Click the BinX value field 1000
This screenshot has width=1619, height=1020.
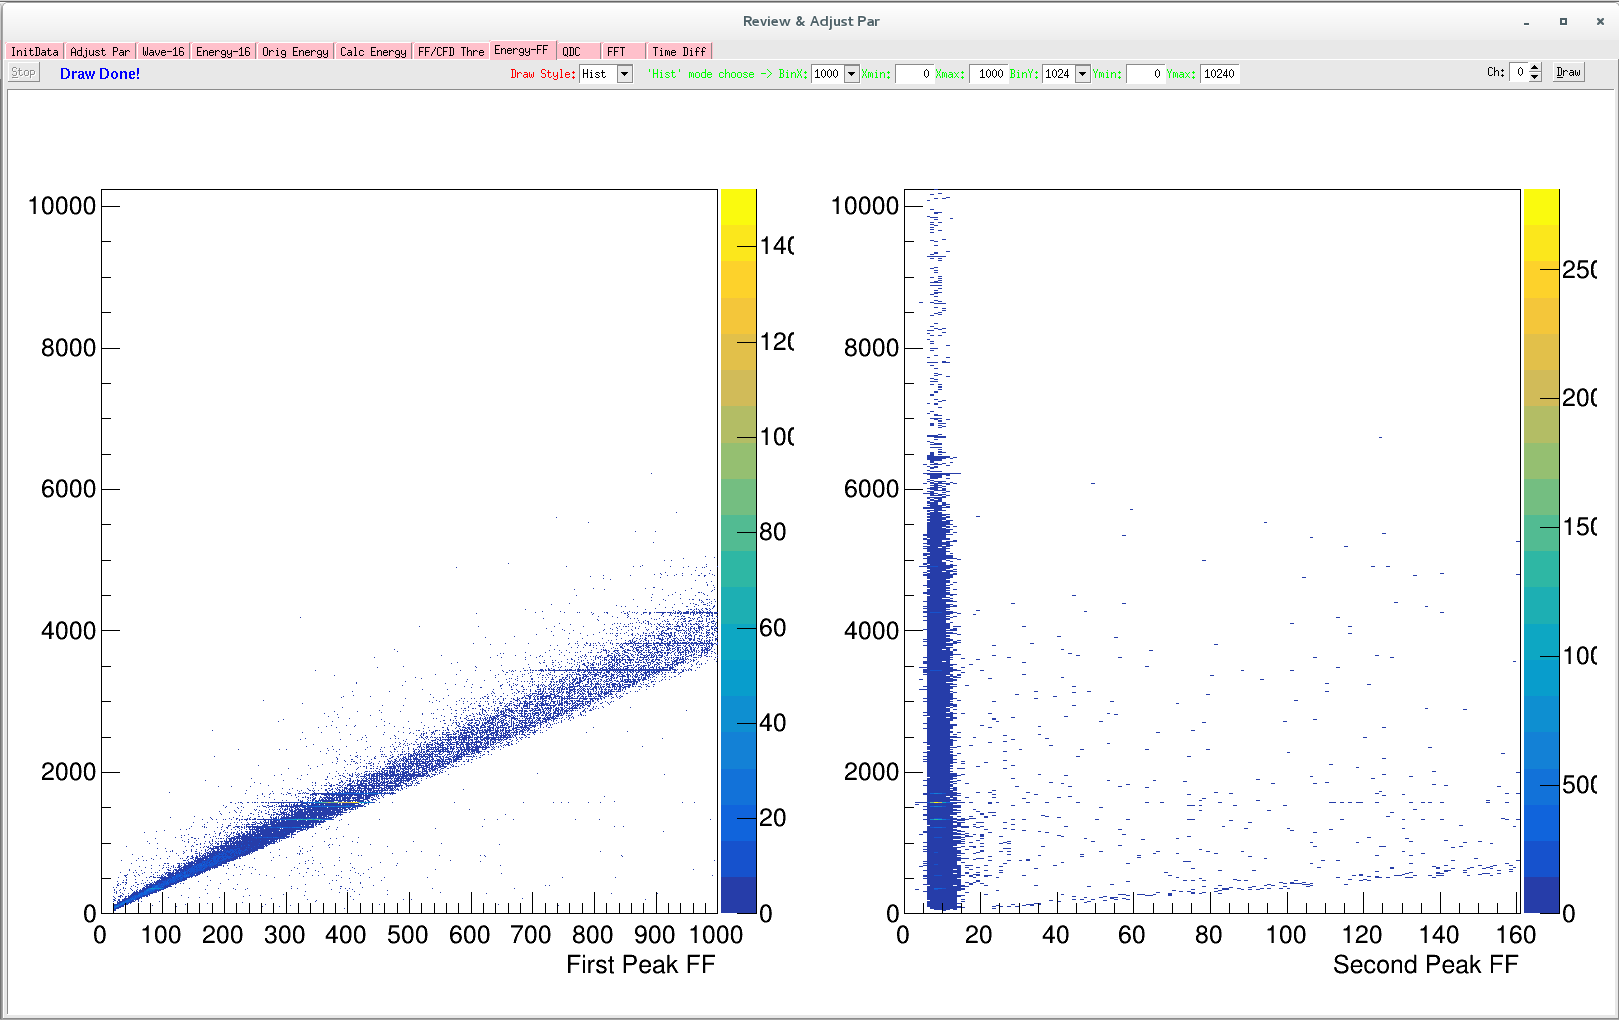(x=827, y=74)
